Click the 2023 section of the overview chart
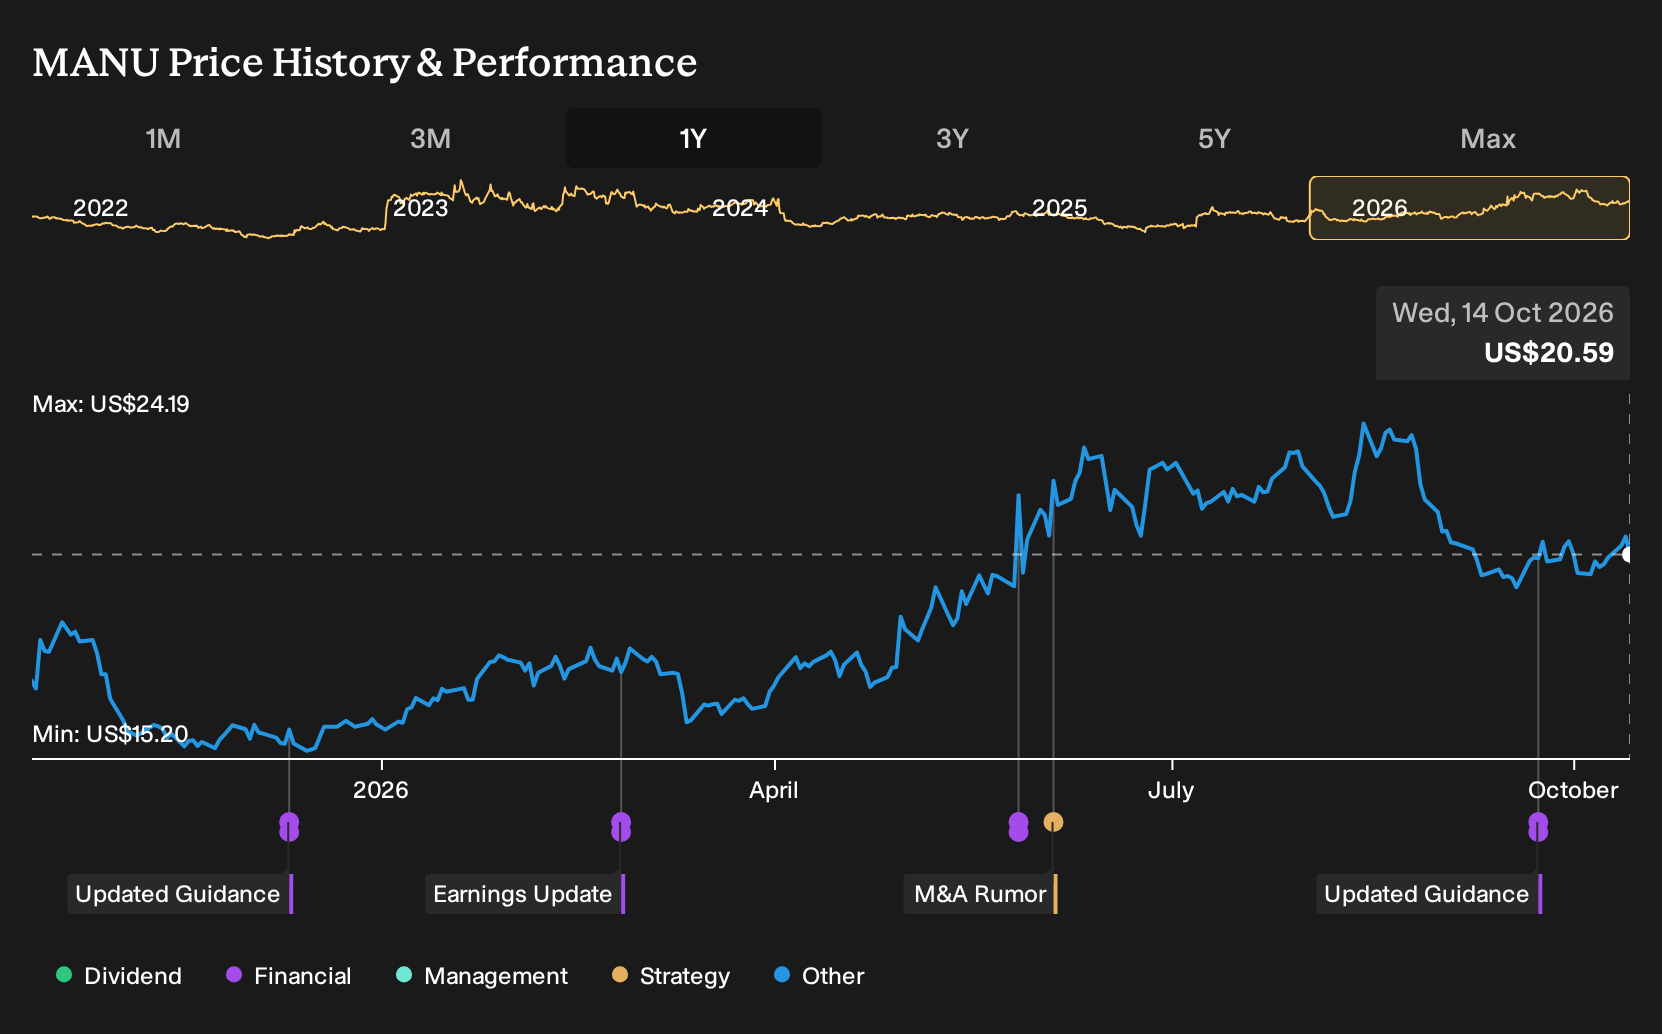This screenshot has width=1662, height=1034. tap(421, 208)
